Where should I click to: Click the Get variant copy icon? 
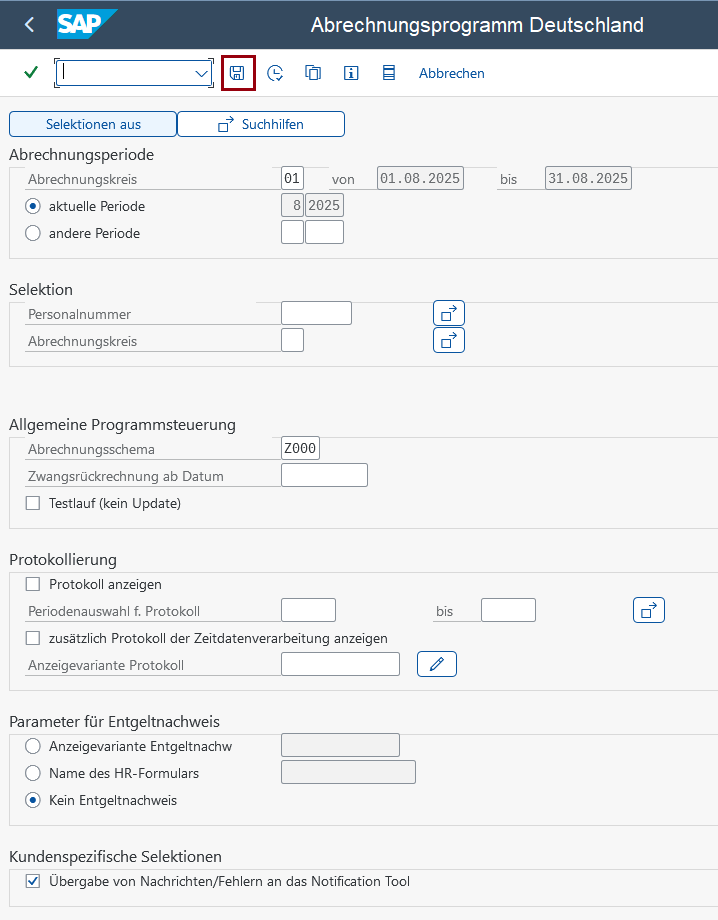(313, 73)
